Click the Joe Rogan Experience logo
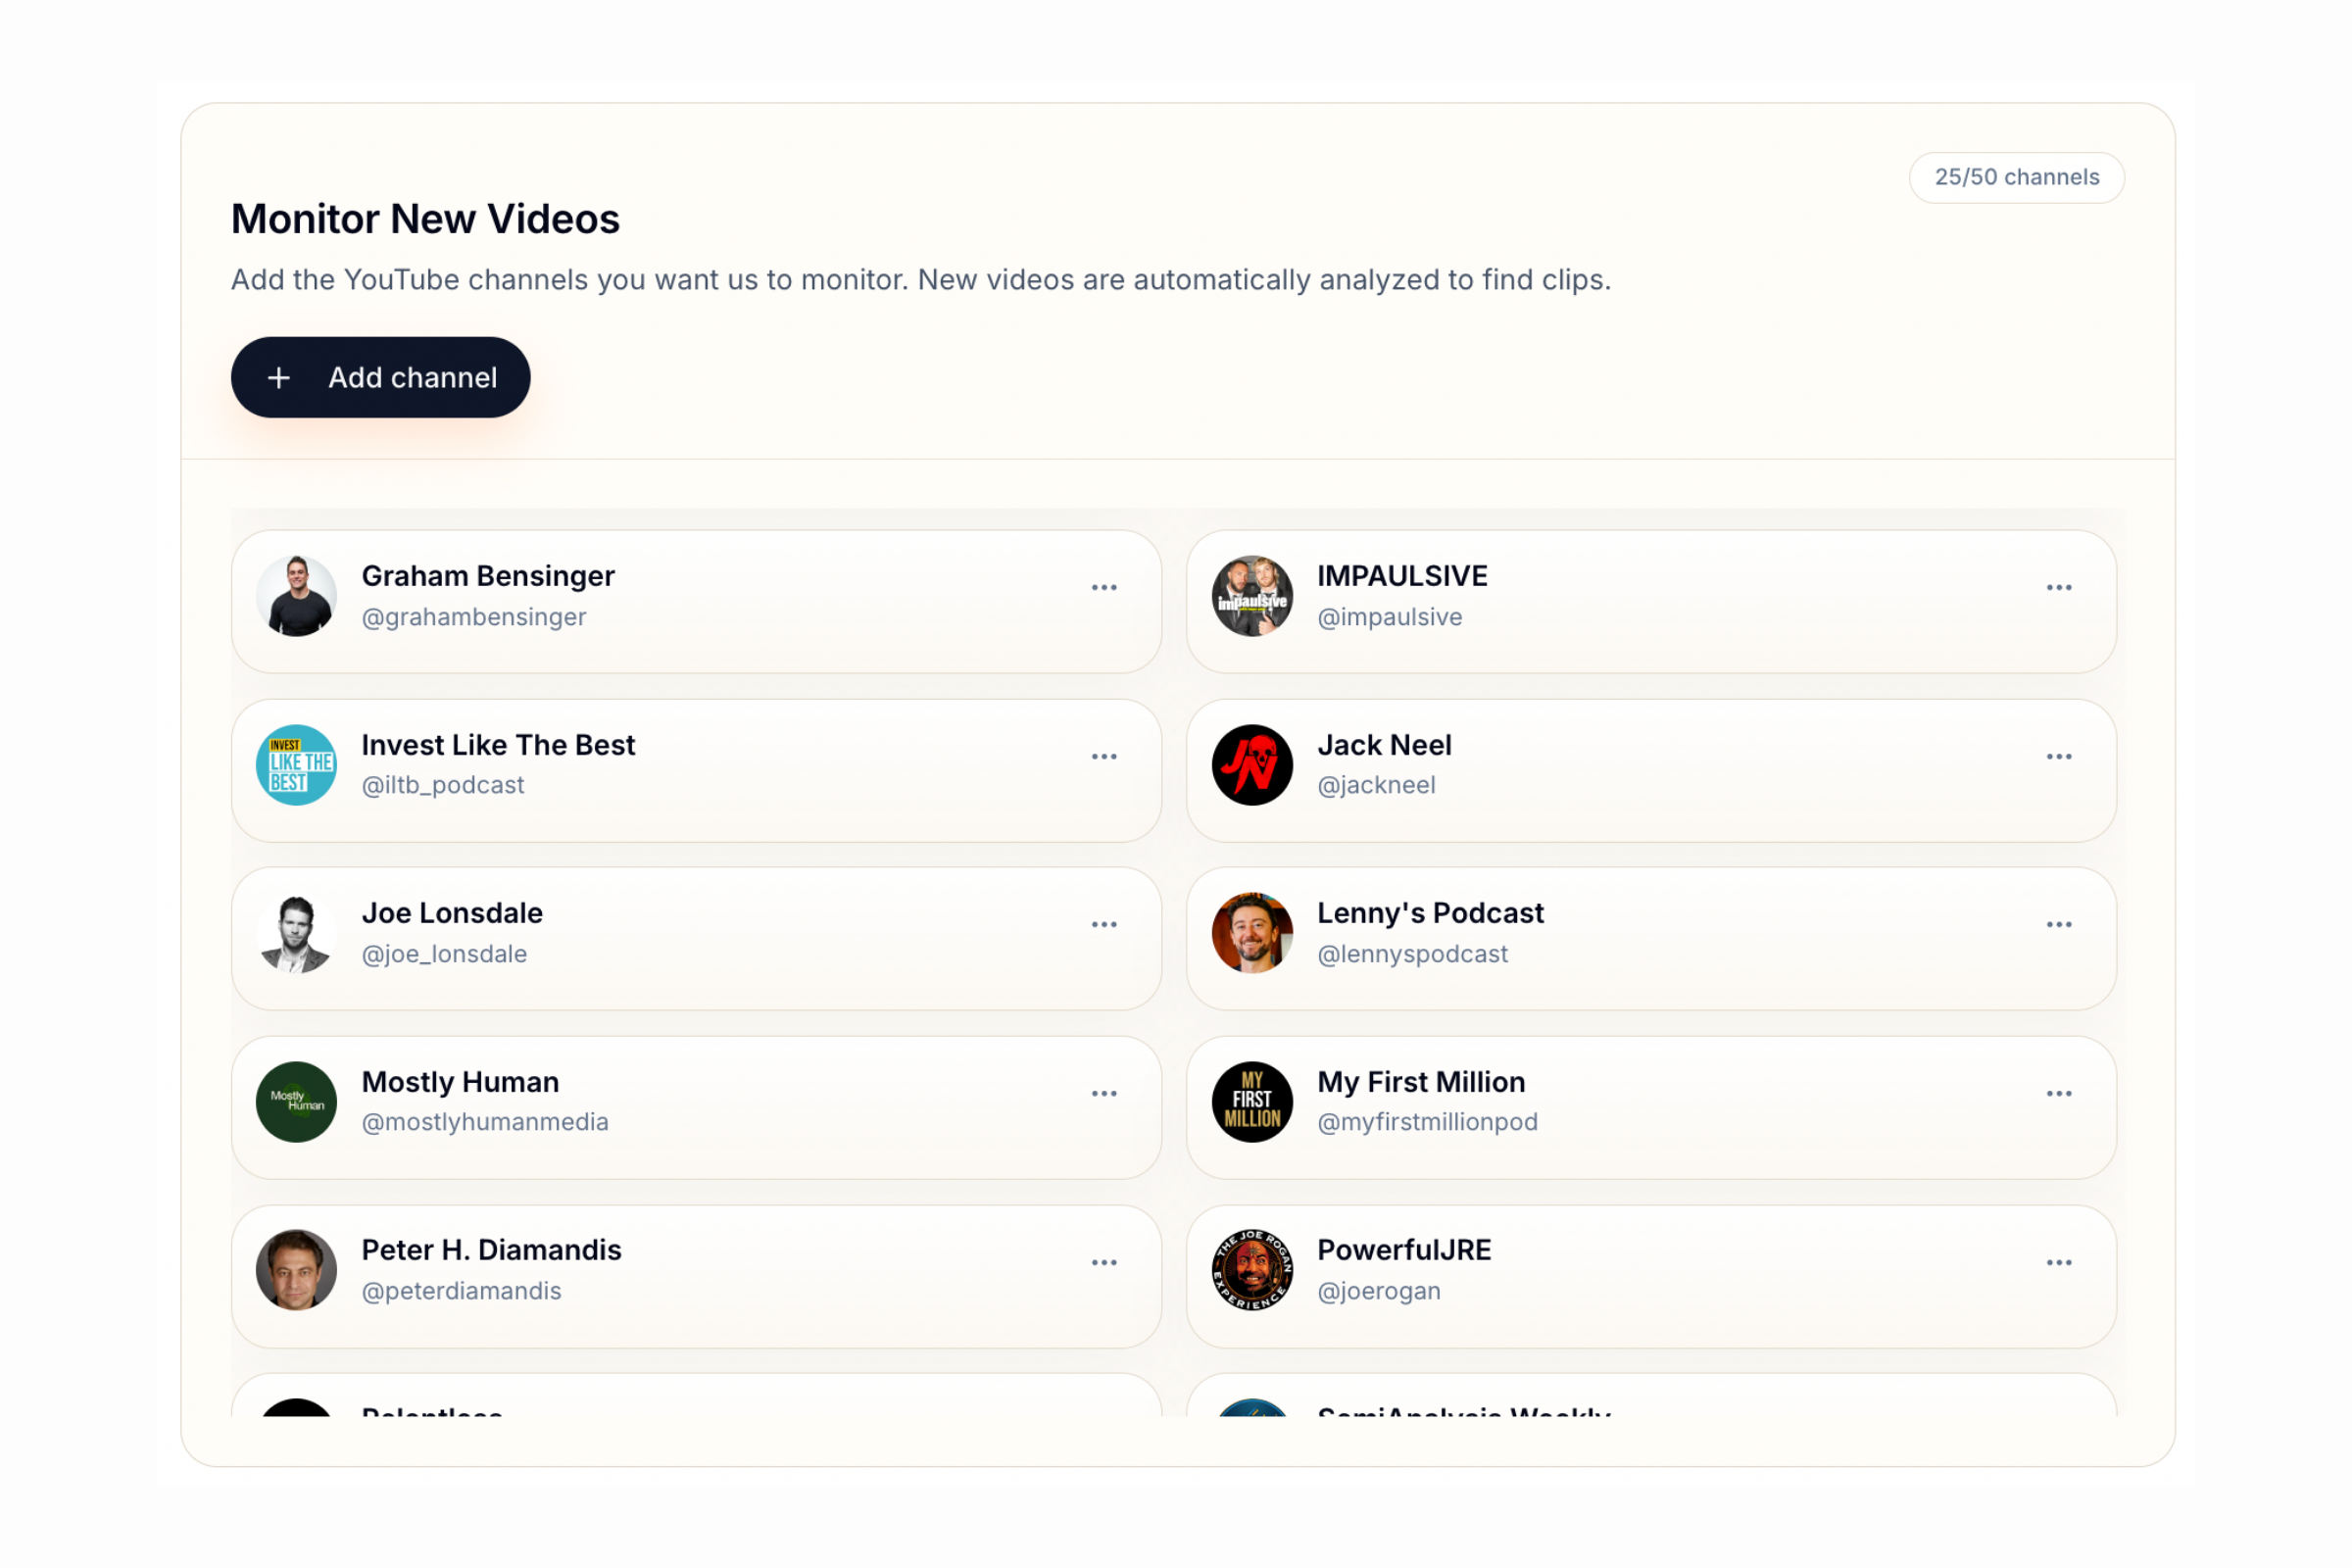 pyautogui.click(x=1252, y=1270)
